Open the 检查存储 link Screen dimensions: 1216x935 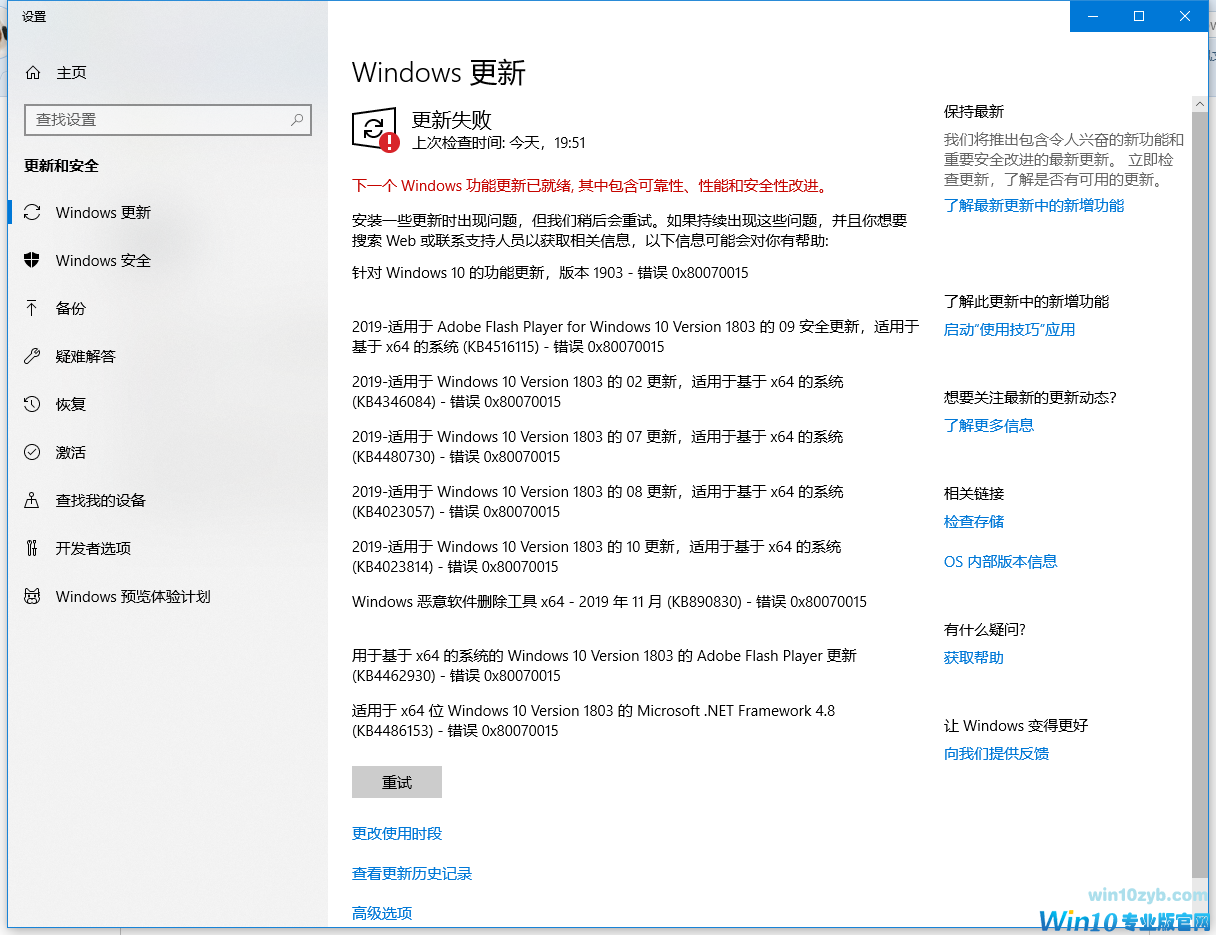974,521
